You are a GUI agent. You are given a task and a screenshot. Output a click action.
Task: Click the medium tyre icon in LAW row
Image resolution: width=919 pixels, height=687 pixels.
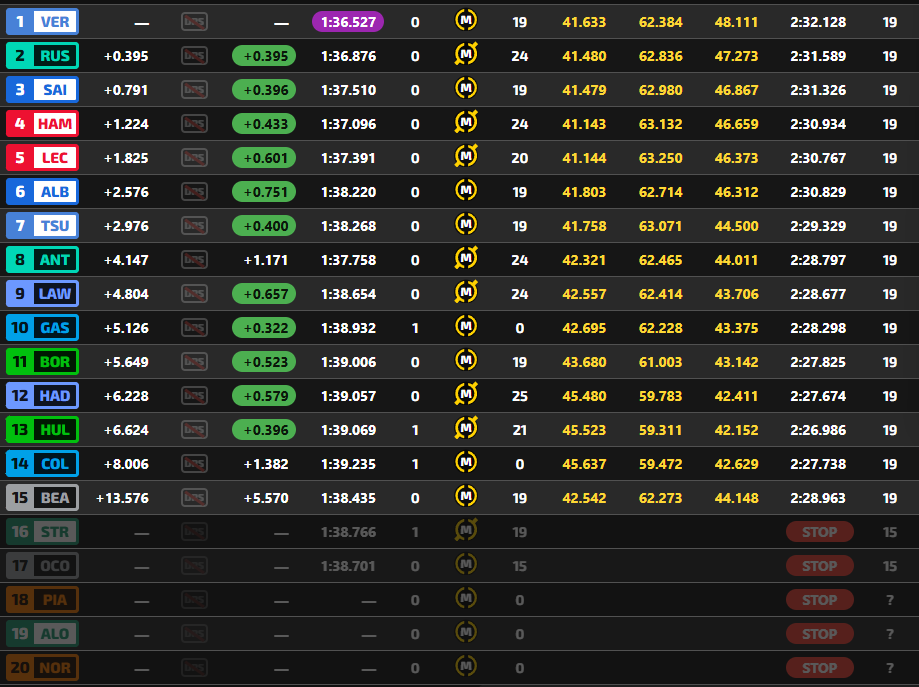pos(466,293)
